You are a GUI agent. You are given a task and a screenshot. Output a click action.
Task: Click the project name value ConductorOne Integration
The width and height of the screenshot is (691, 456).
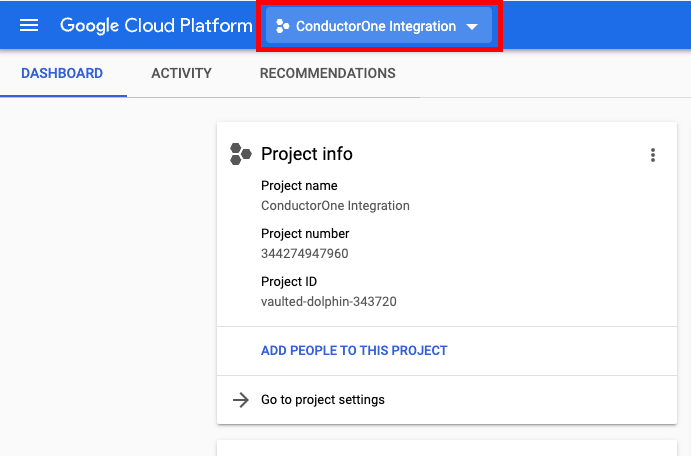click(335, 206)
